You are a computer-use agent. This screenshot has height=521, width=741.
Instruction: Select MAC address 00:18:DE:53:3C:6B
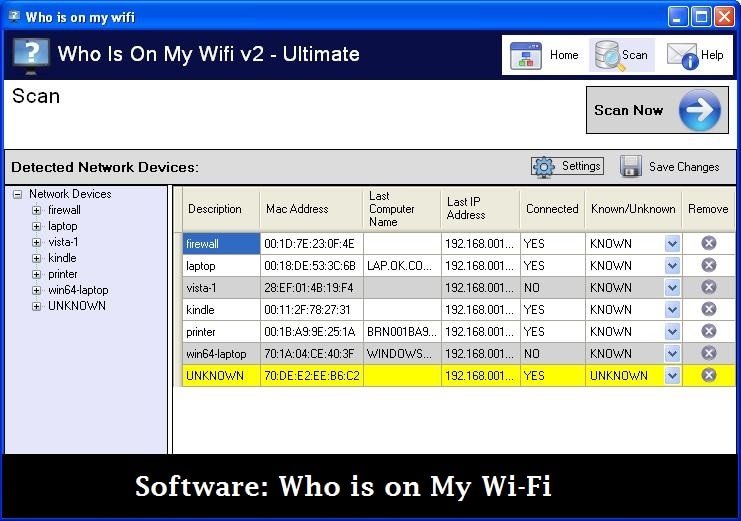click(310, 266)
